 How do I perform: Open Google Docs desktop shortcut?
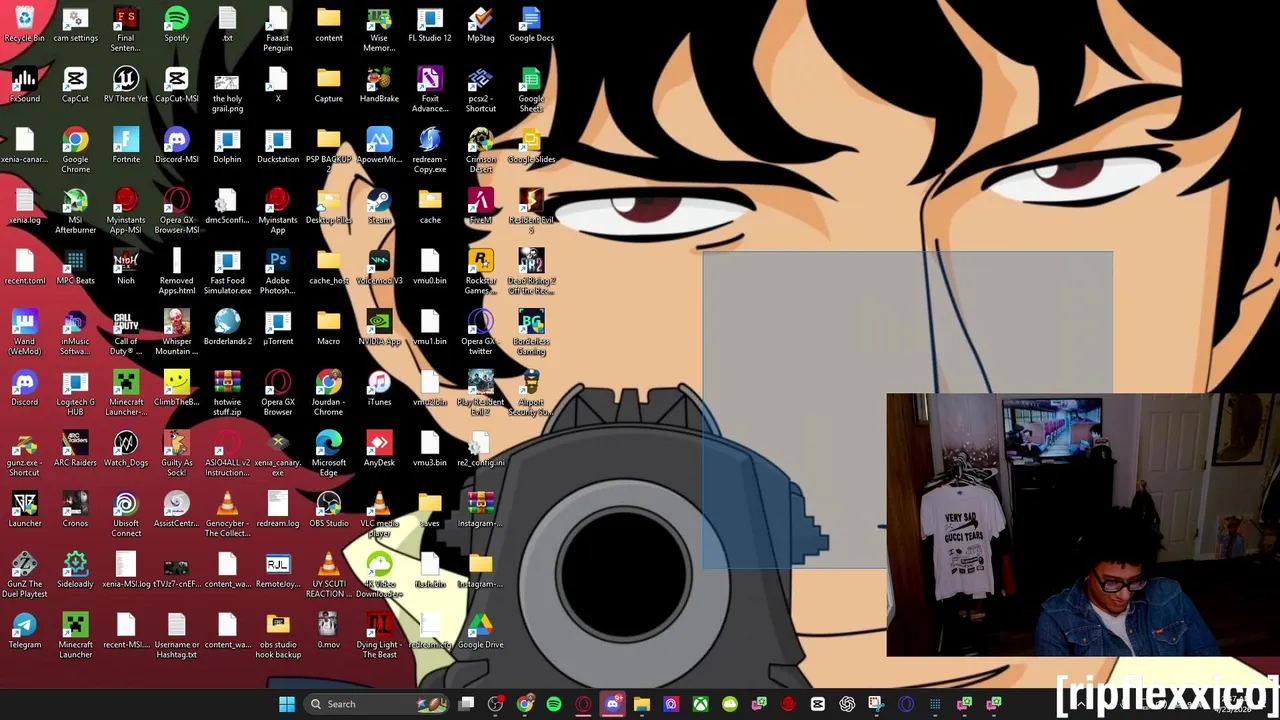coord(531,25)
